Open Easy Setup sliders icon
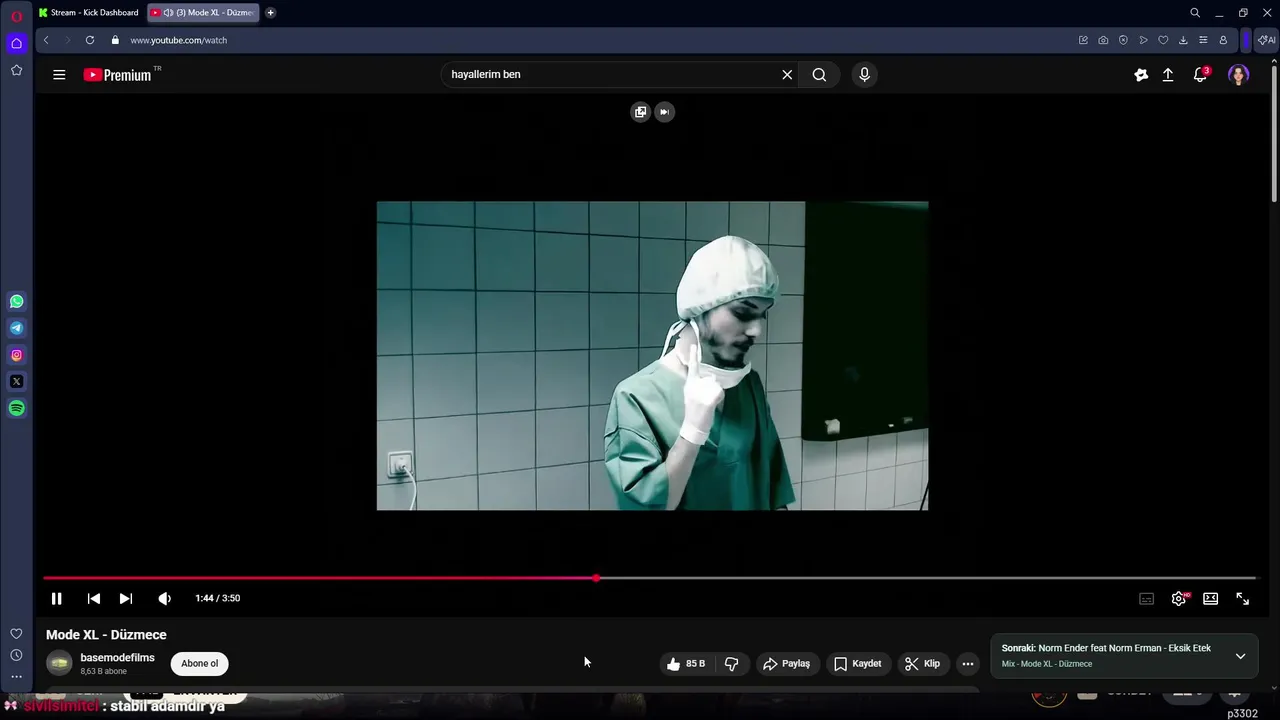The width and height of the screenshot is (1280, 720). (x=1203, y=40)
